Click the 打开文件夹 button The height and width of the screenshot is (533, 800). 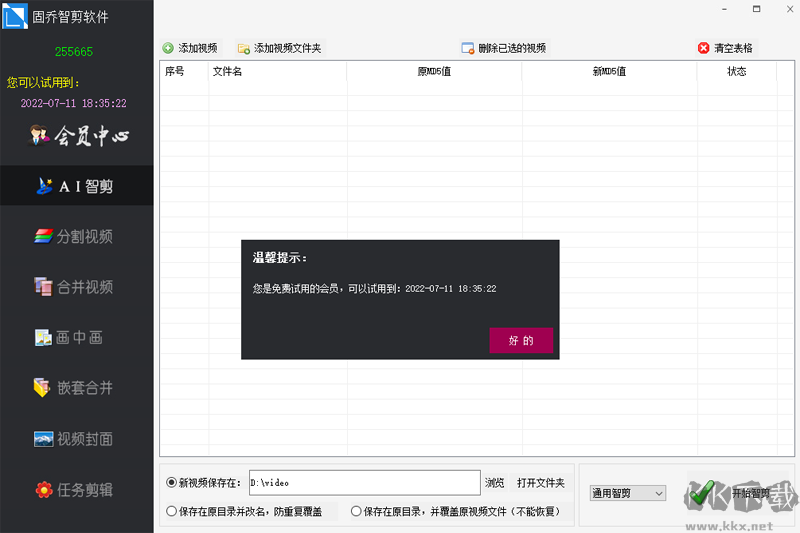[x=541, y=483]
